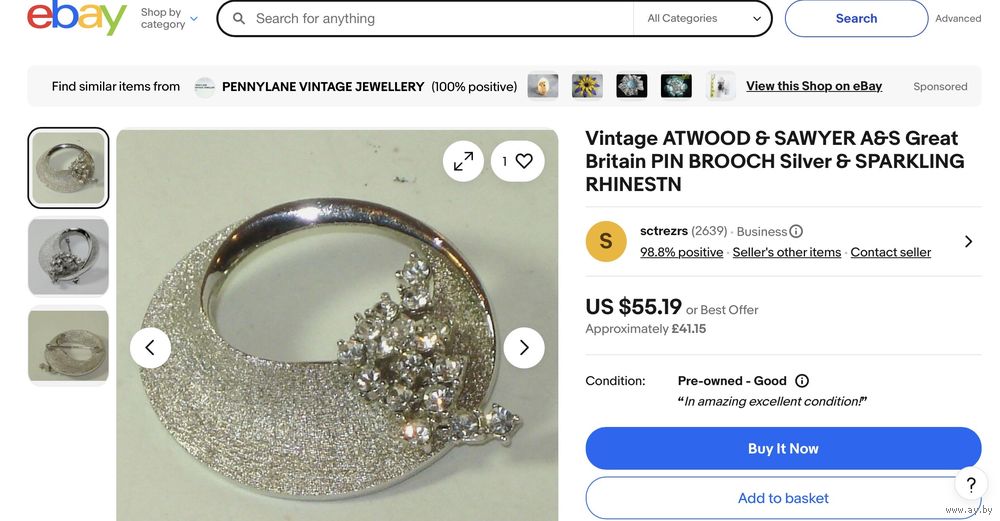1000x521 pixels.
Task: Click the magnifier icon in search bar
Action: 238,19
